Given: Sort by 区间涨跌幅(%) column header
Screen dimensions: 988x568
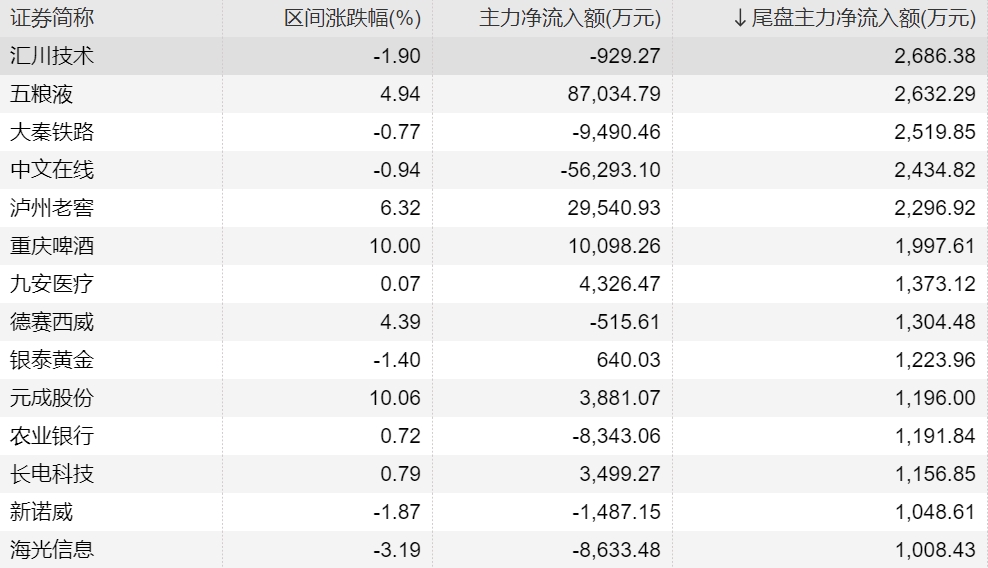Looking at the screenshot, I should (352, 18).
